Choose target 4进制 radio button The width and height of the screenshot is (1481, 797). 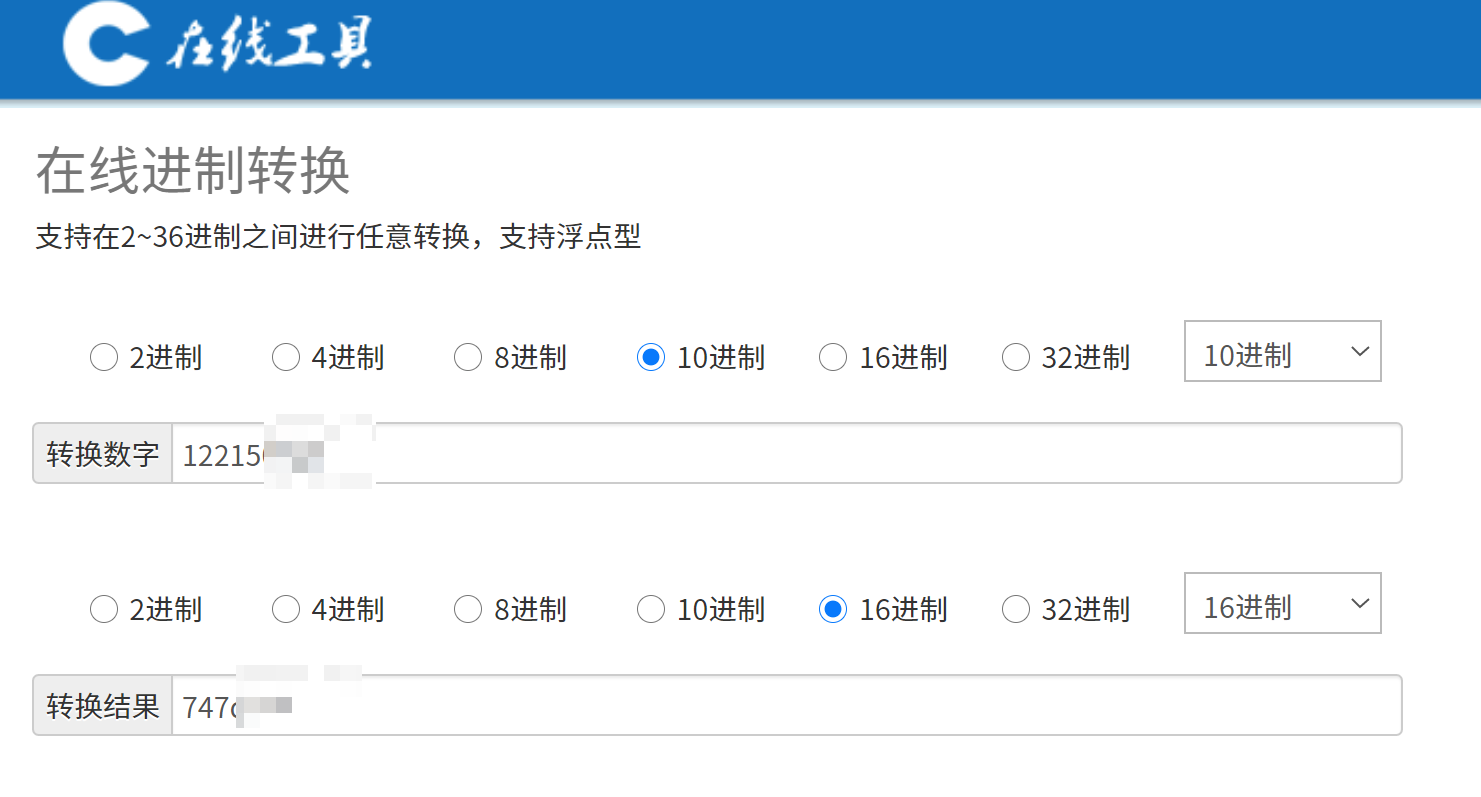pyautogui.click(x=286, y=609)
